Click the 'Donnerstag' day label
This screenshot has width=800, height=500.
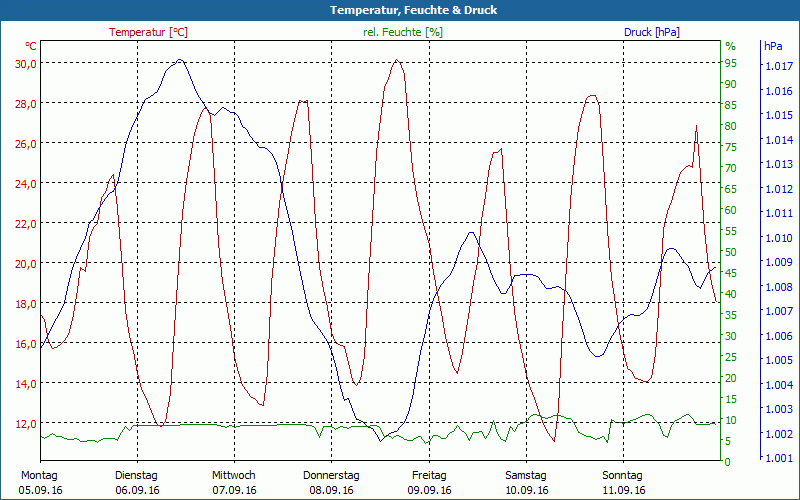coord(331,475)
